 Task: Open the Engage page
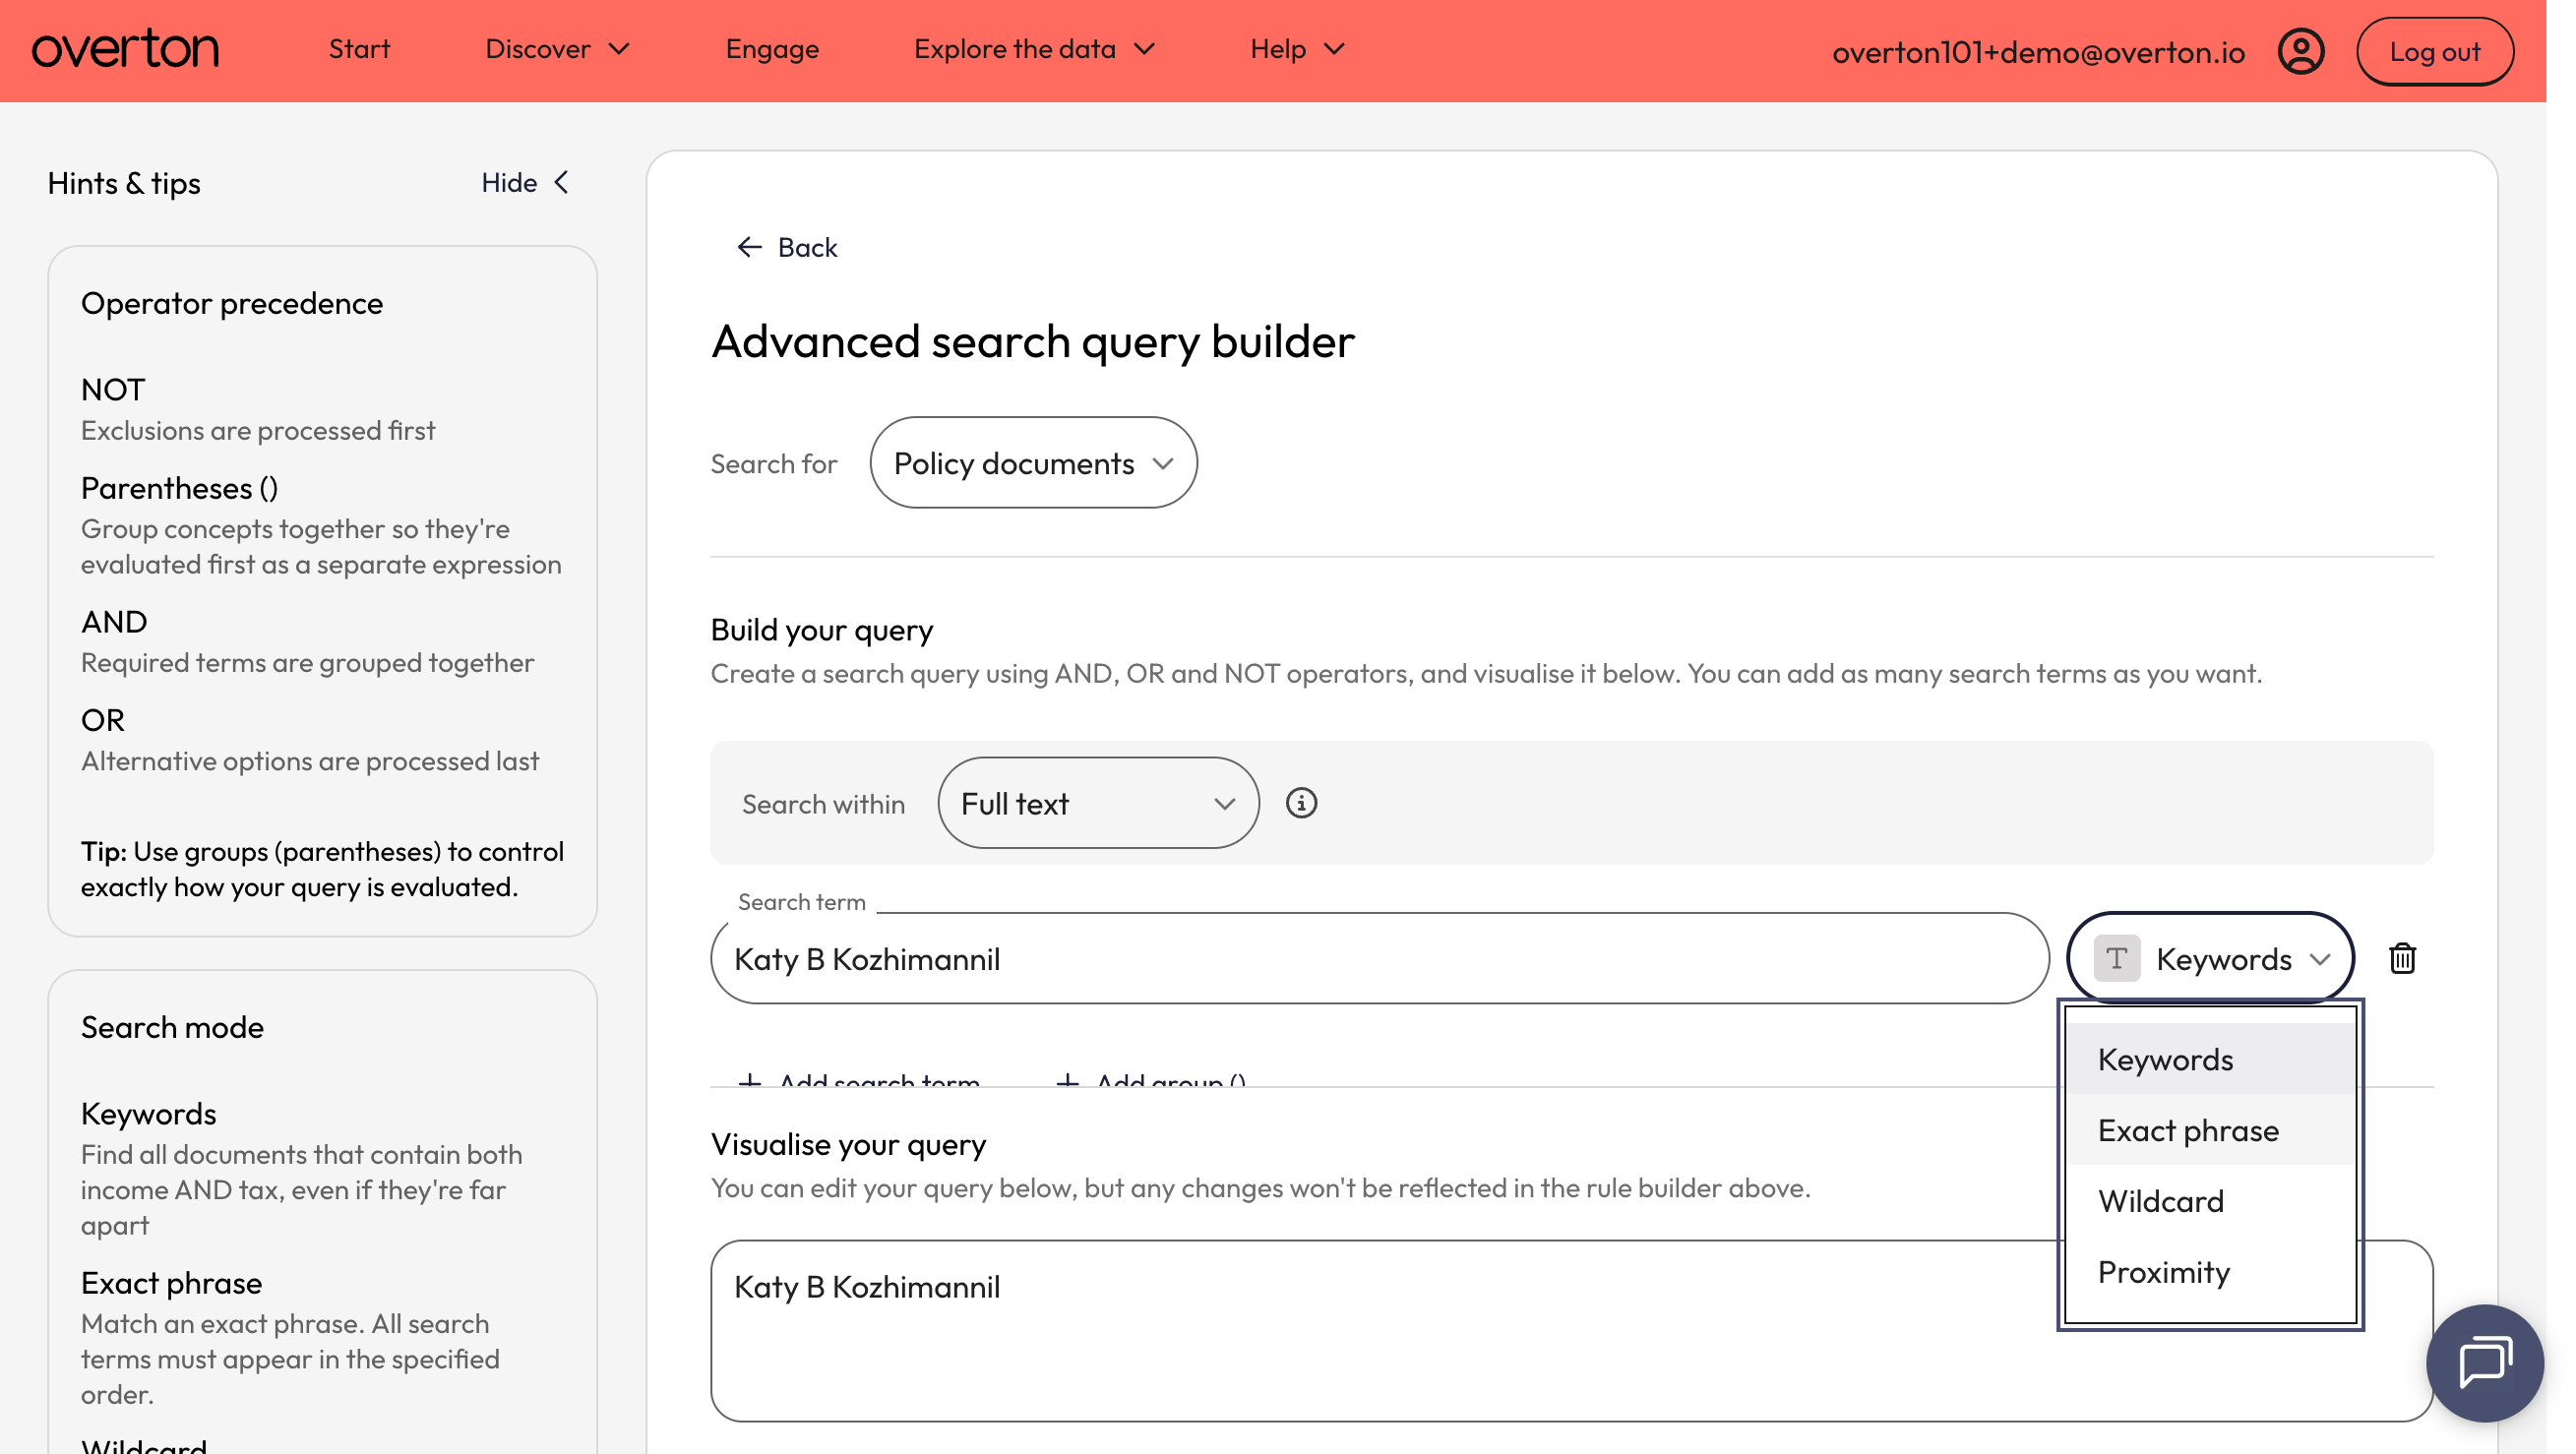point(771,49)
